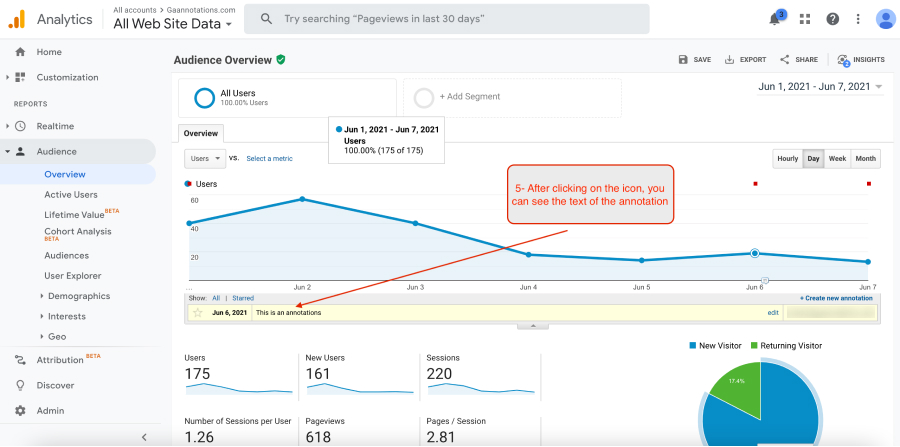Click the All accounts breadcrumb
900x447 pixels.
(x=134, y=10)
